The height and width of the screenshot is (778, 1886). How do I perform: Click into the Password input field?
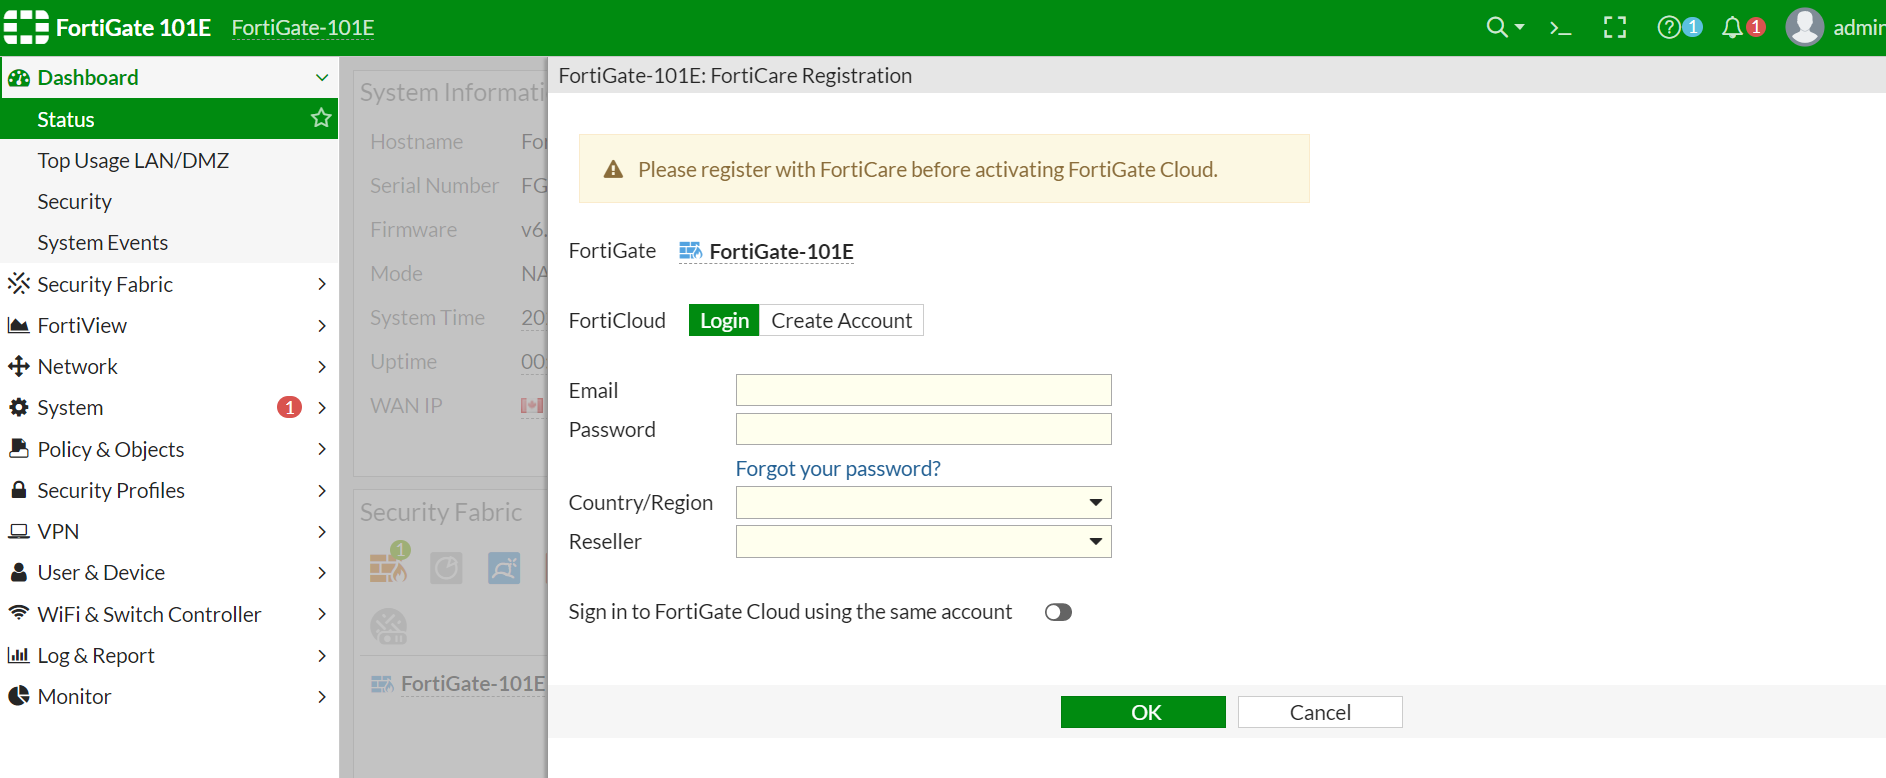click(923, 429)
